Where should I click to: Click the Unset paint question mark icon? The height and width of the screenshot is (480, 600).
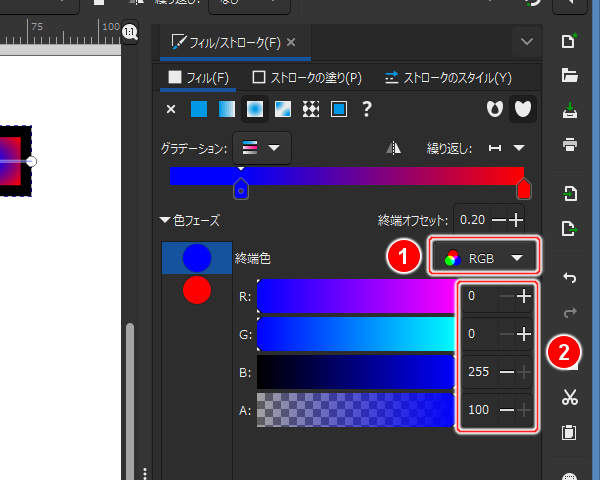tap(367, 109)
